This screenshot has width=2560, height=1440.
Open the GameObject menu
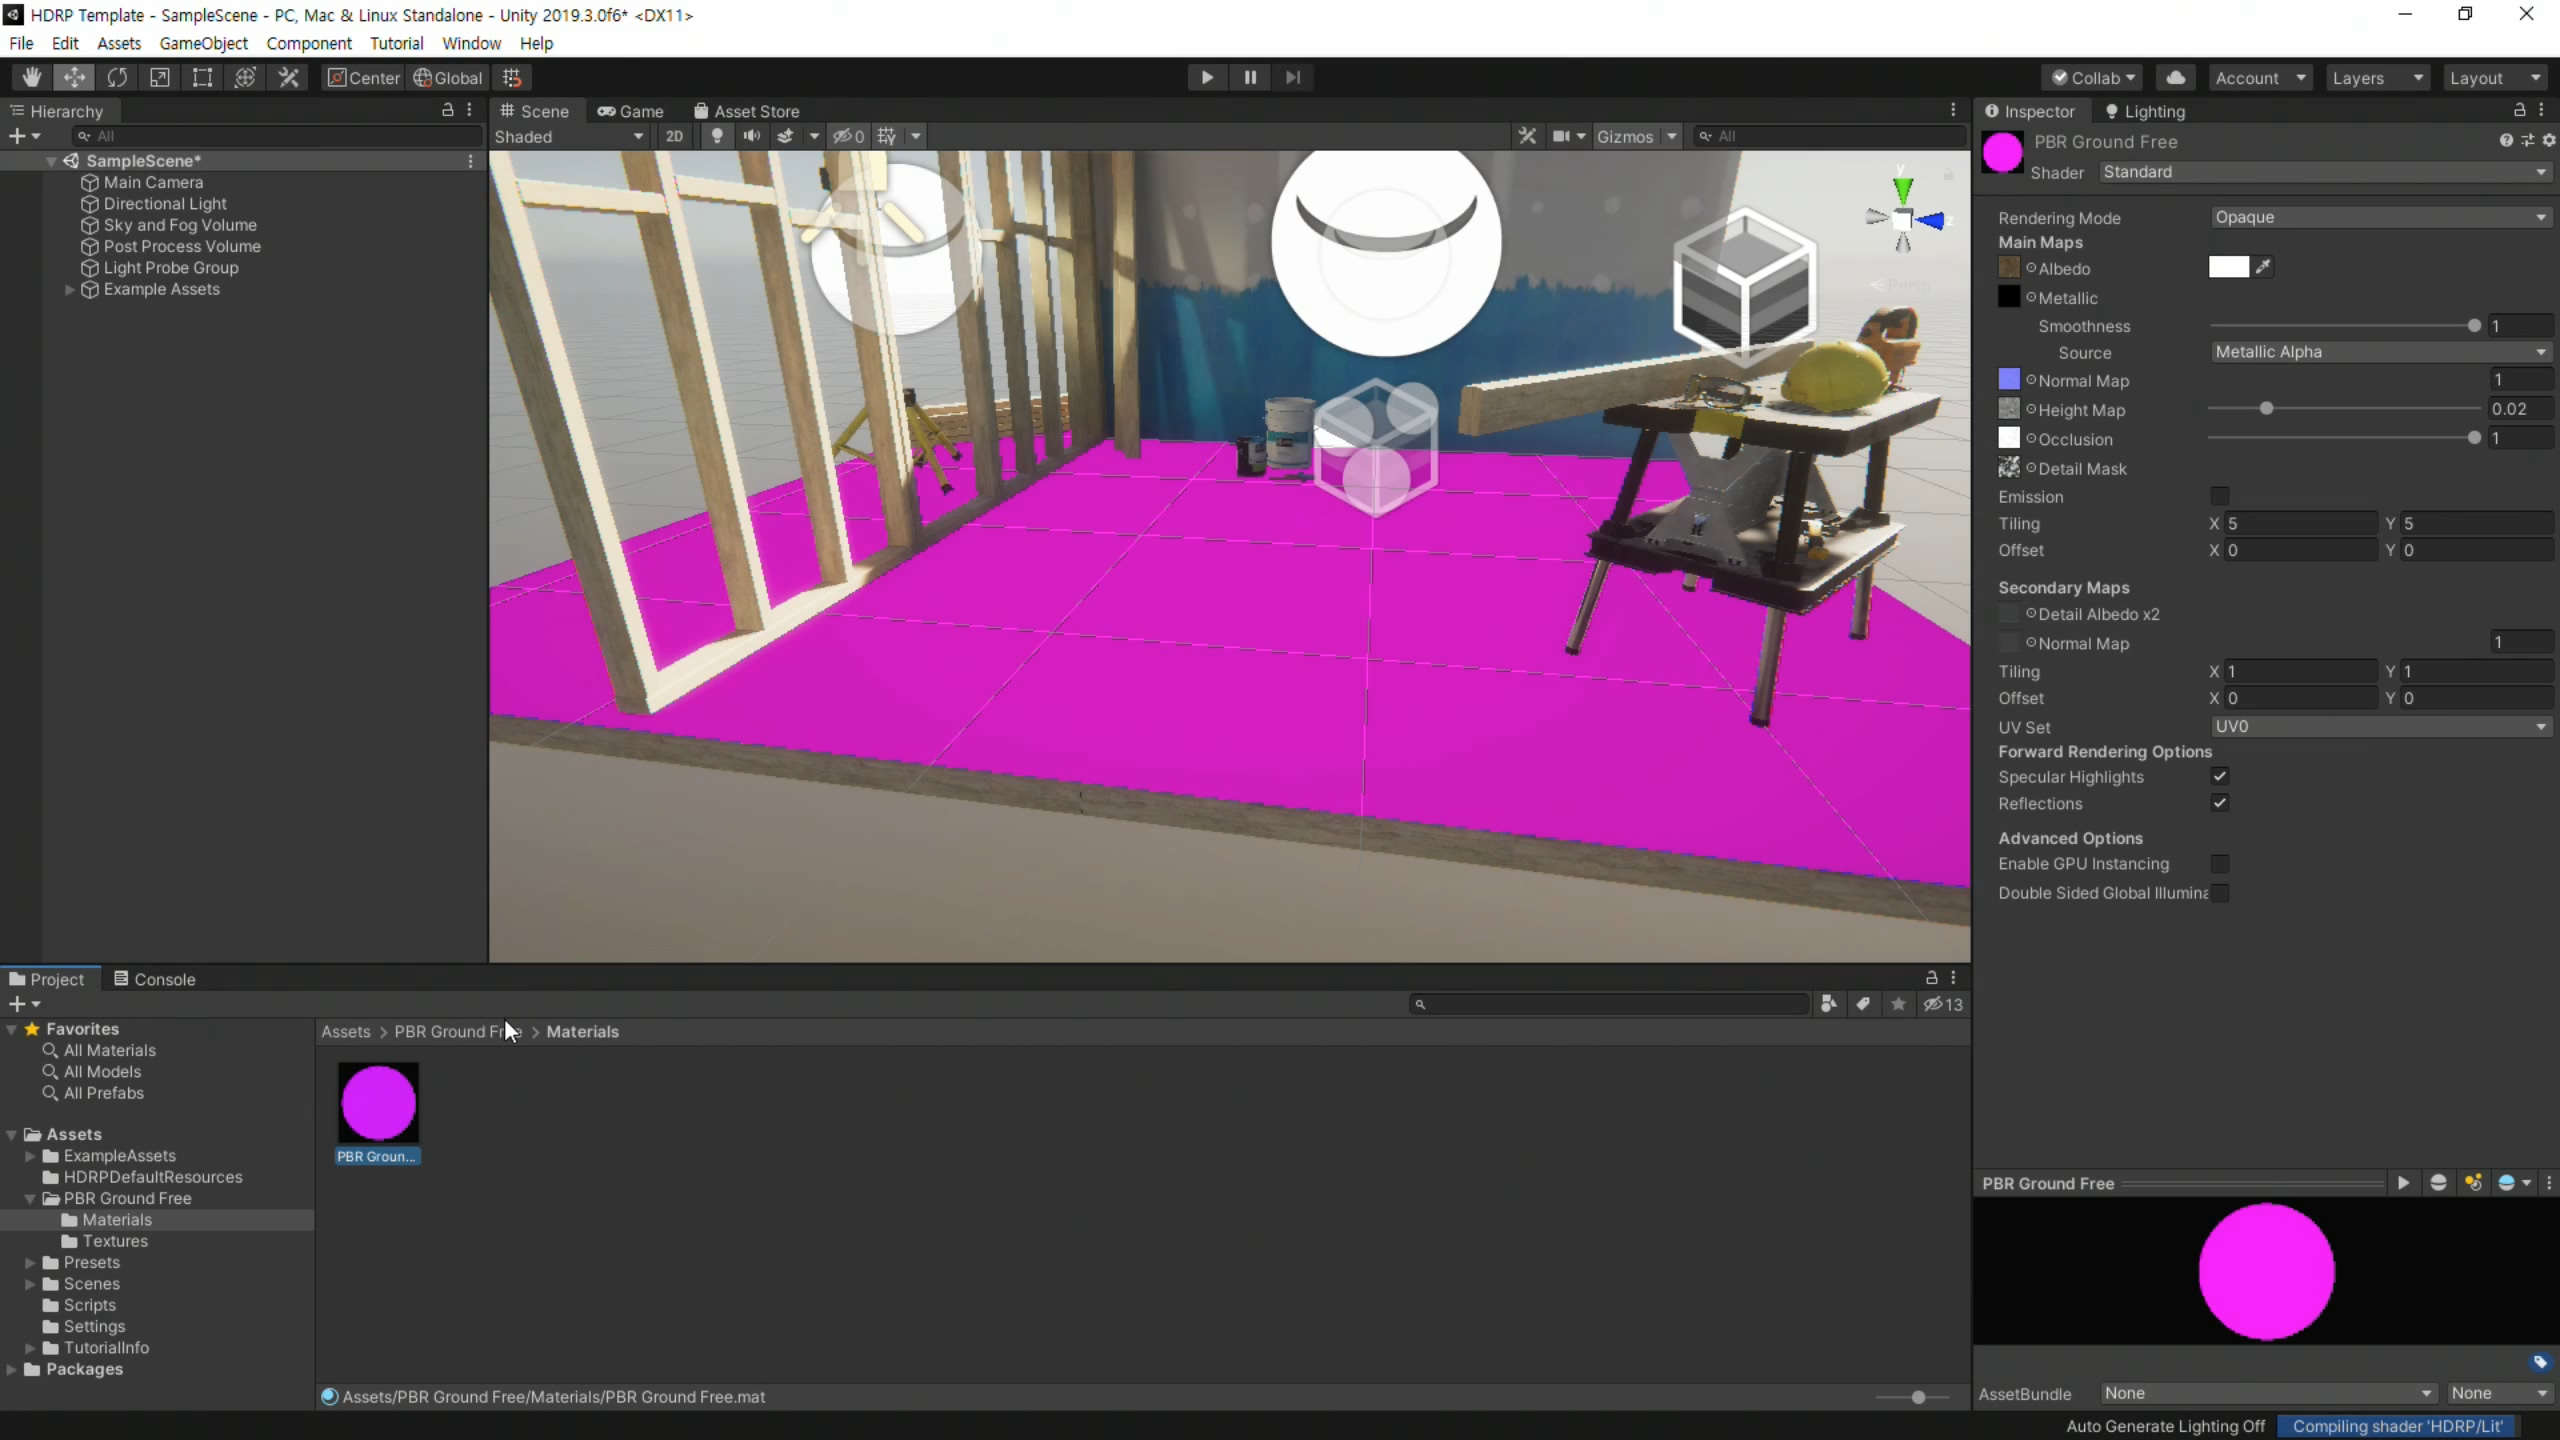(x=203, y=43)
